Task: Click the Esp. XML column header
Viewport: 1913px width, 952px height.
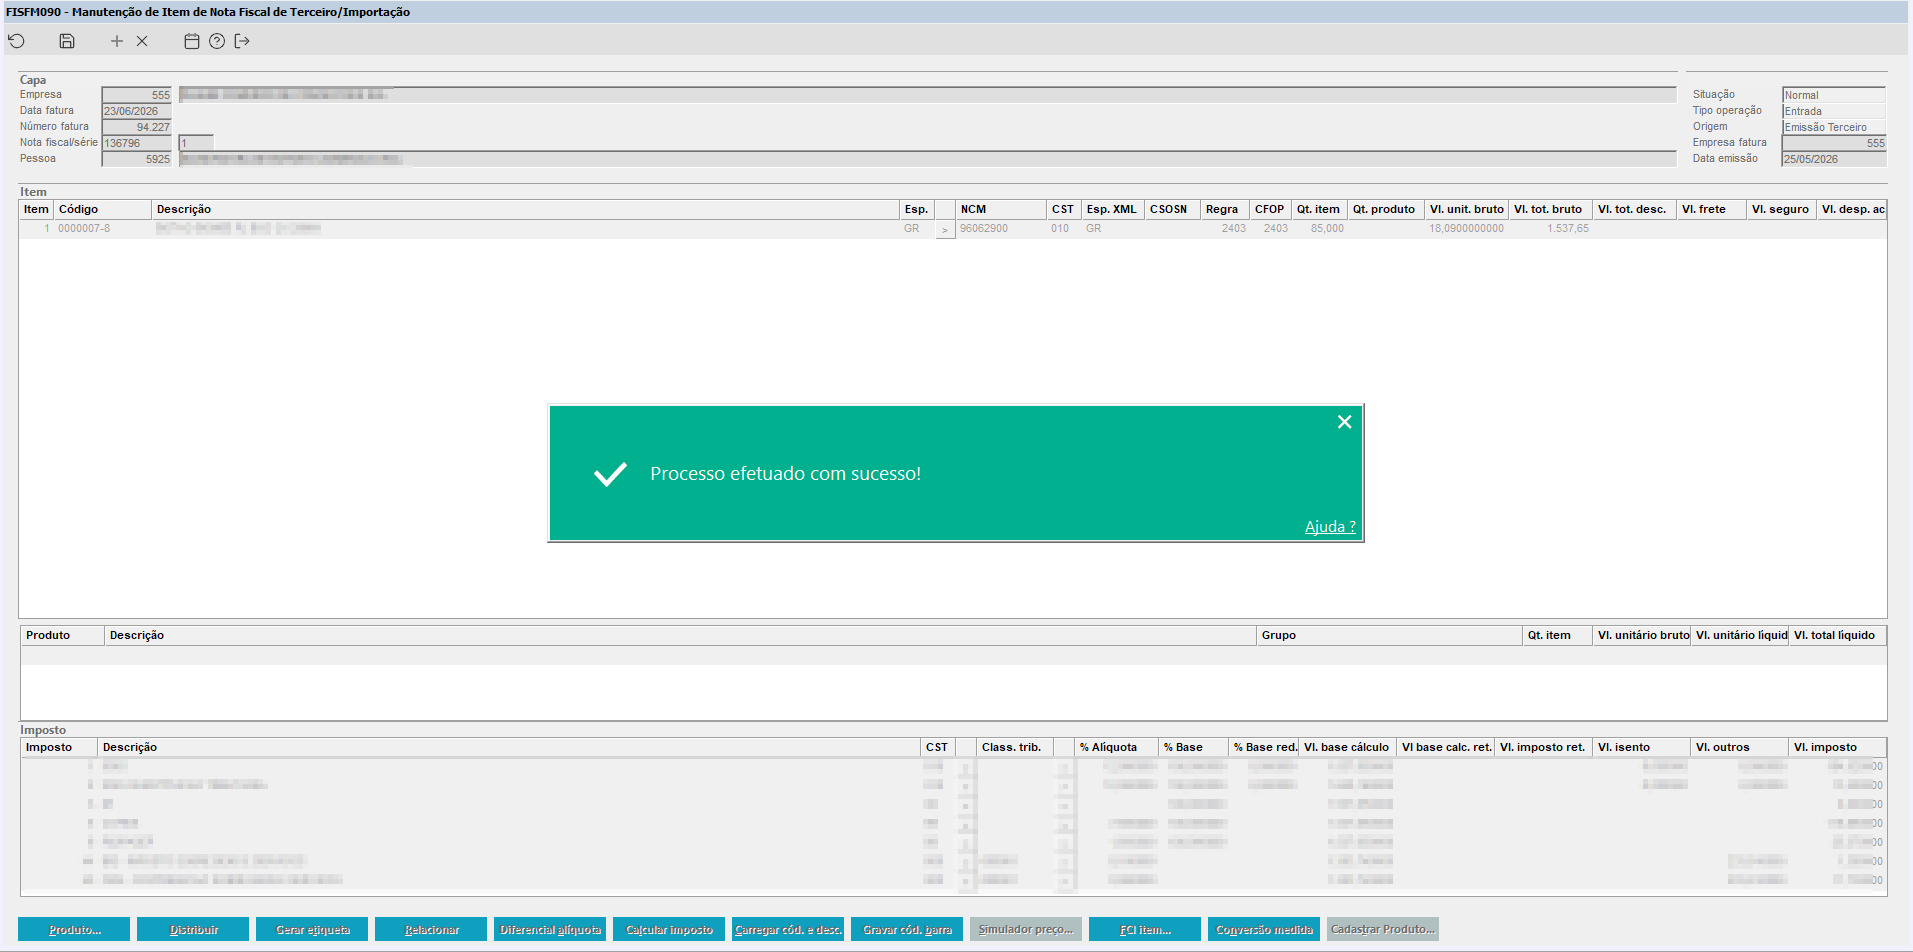Action: 1113,209
